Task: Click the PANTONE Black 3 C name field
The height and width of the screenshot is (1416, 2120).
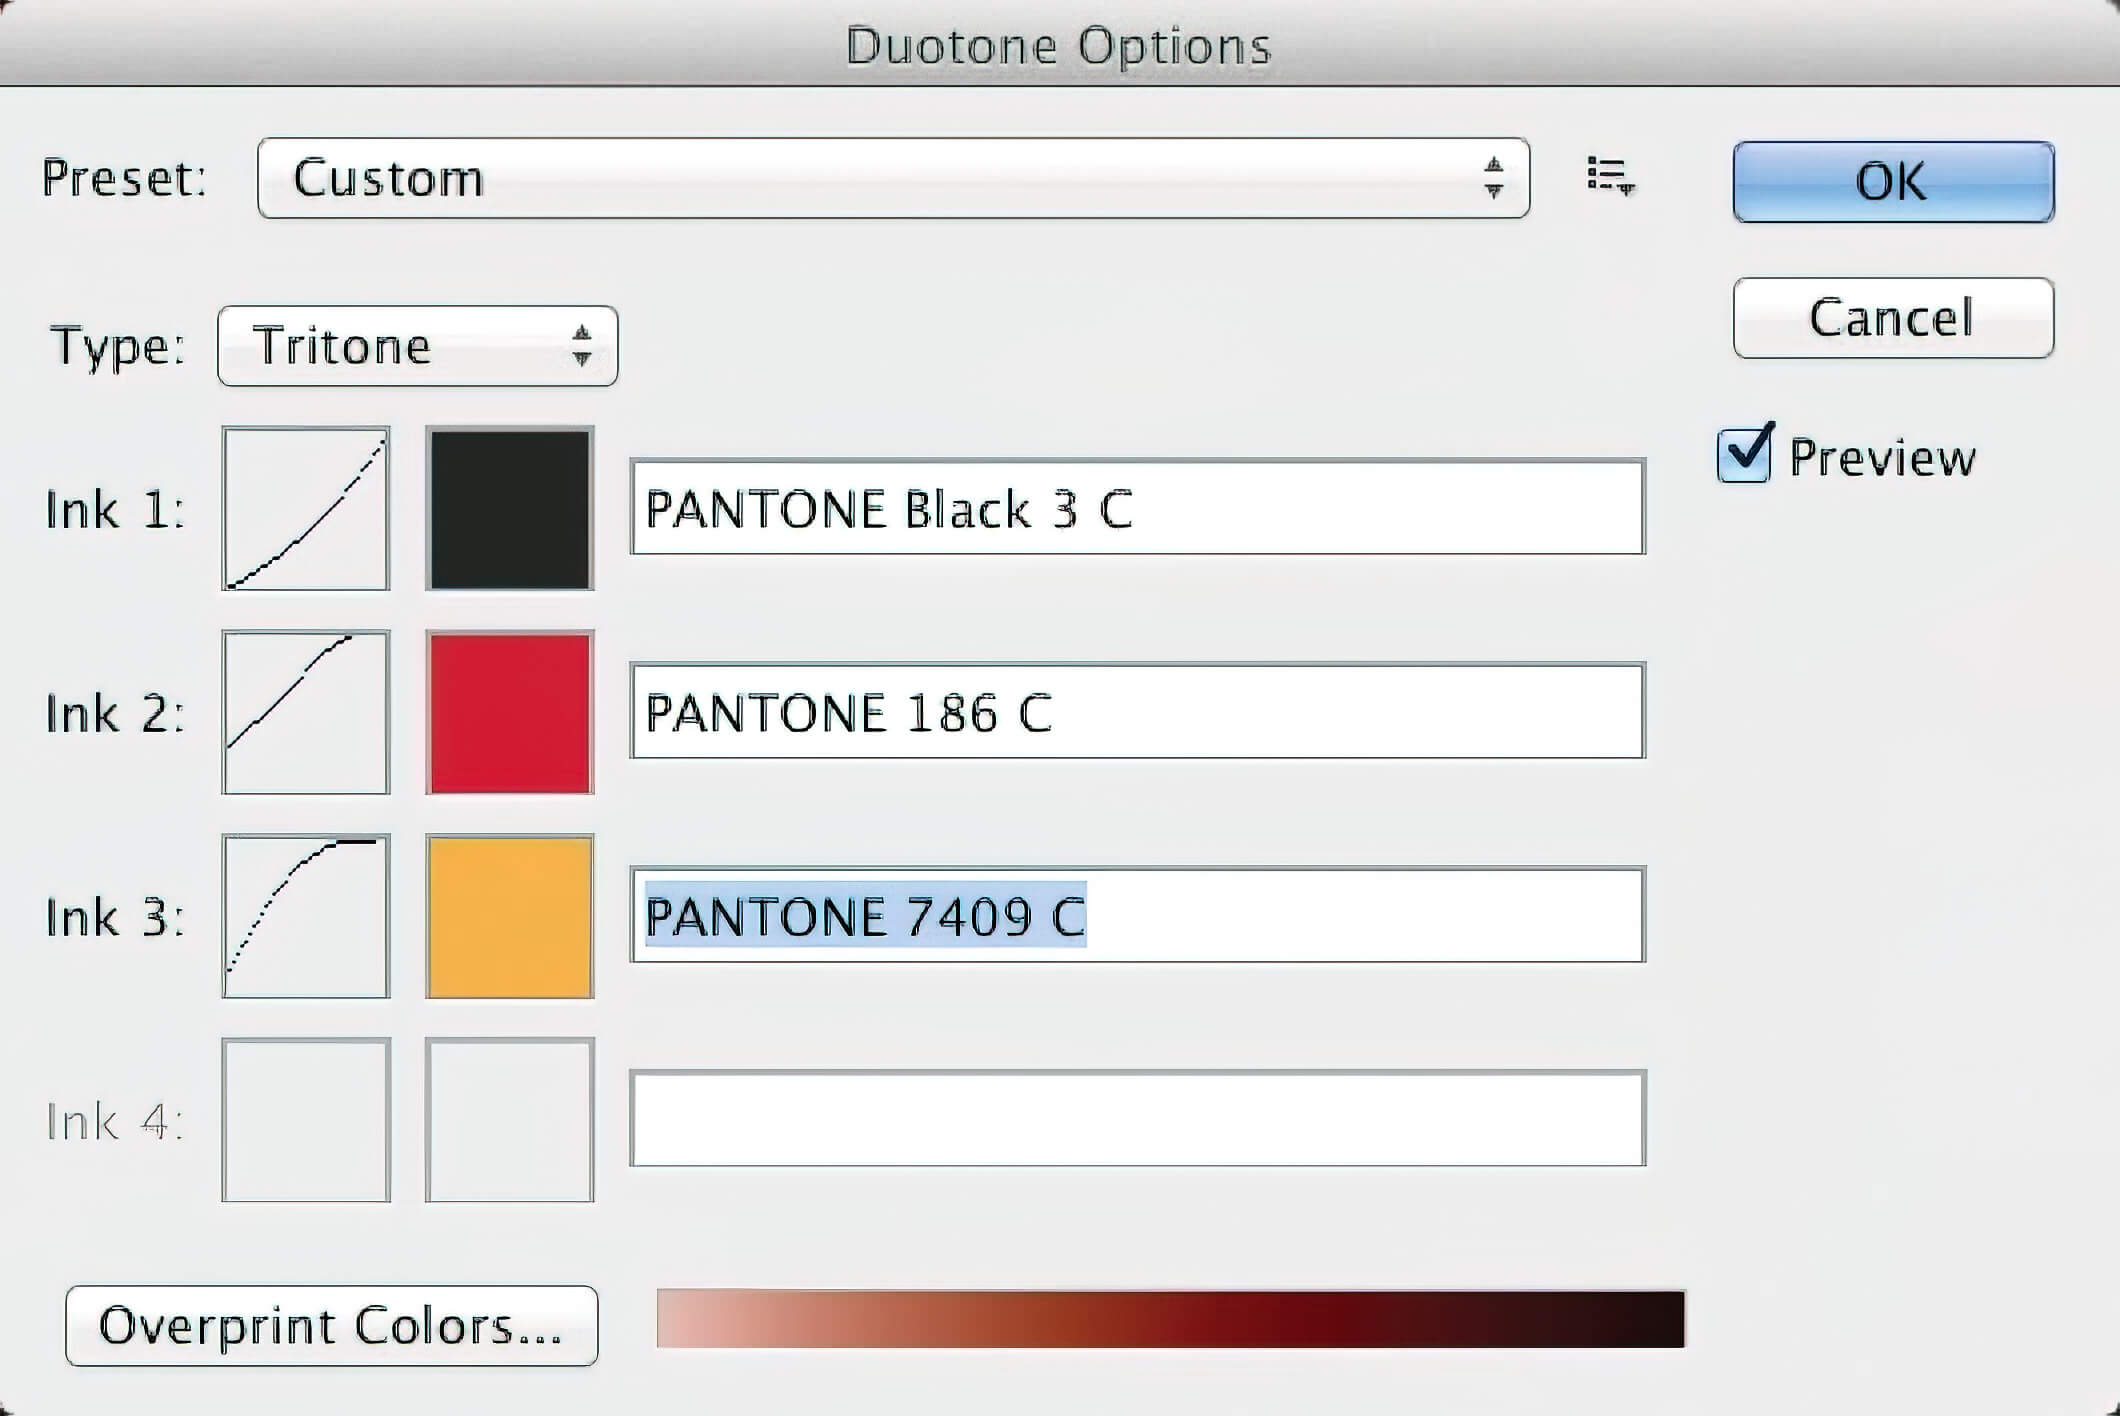Action: tap(1137, 508)
